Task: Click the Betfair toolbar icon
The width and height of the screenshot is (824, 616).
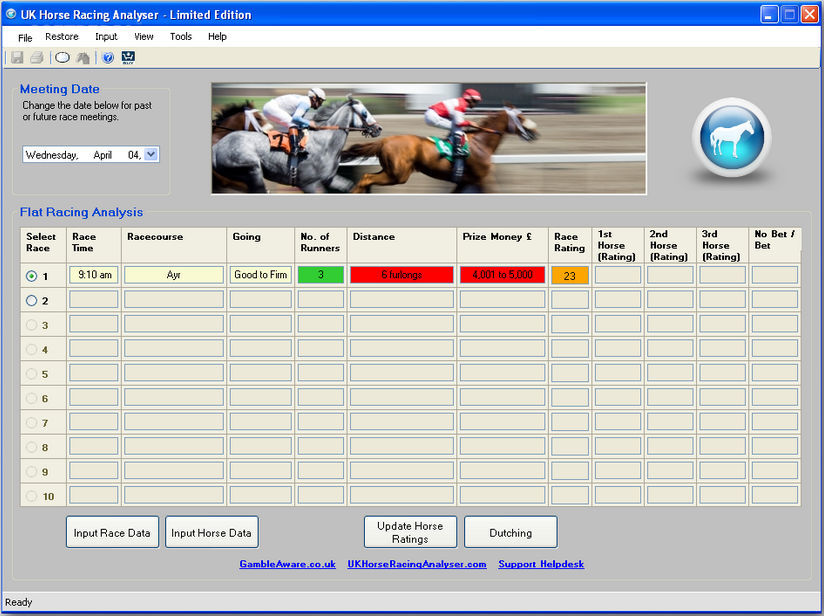Action: coord(128,57)
